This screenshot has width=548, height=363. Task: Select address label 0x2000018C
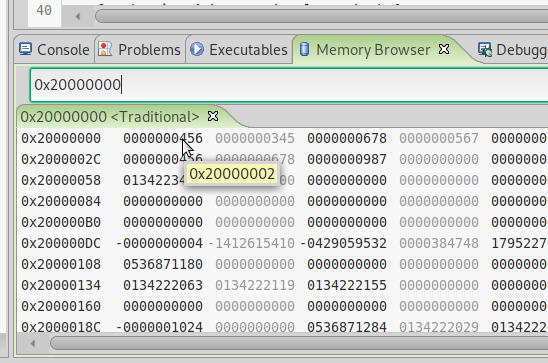61,327
